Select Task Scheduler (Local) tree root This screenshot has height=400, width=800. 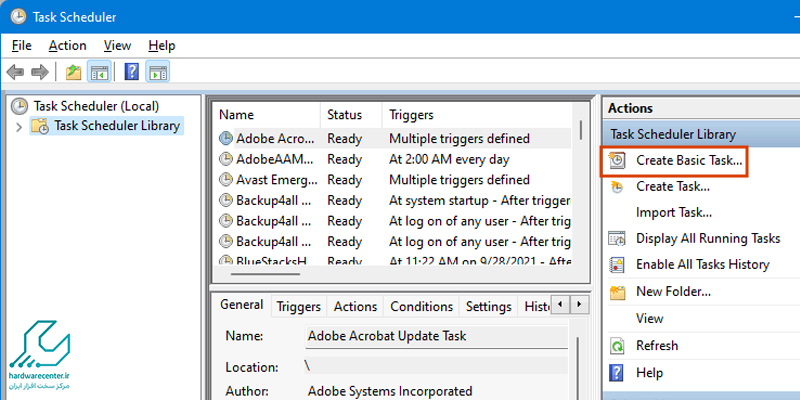(96, 106)
